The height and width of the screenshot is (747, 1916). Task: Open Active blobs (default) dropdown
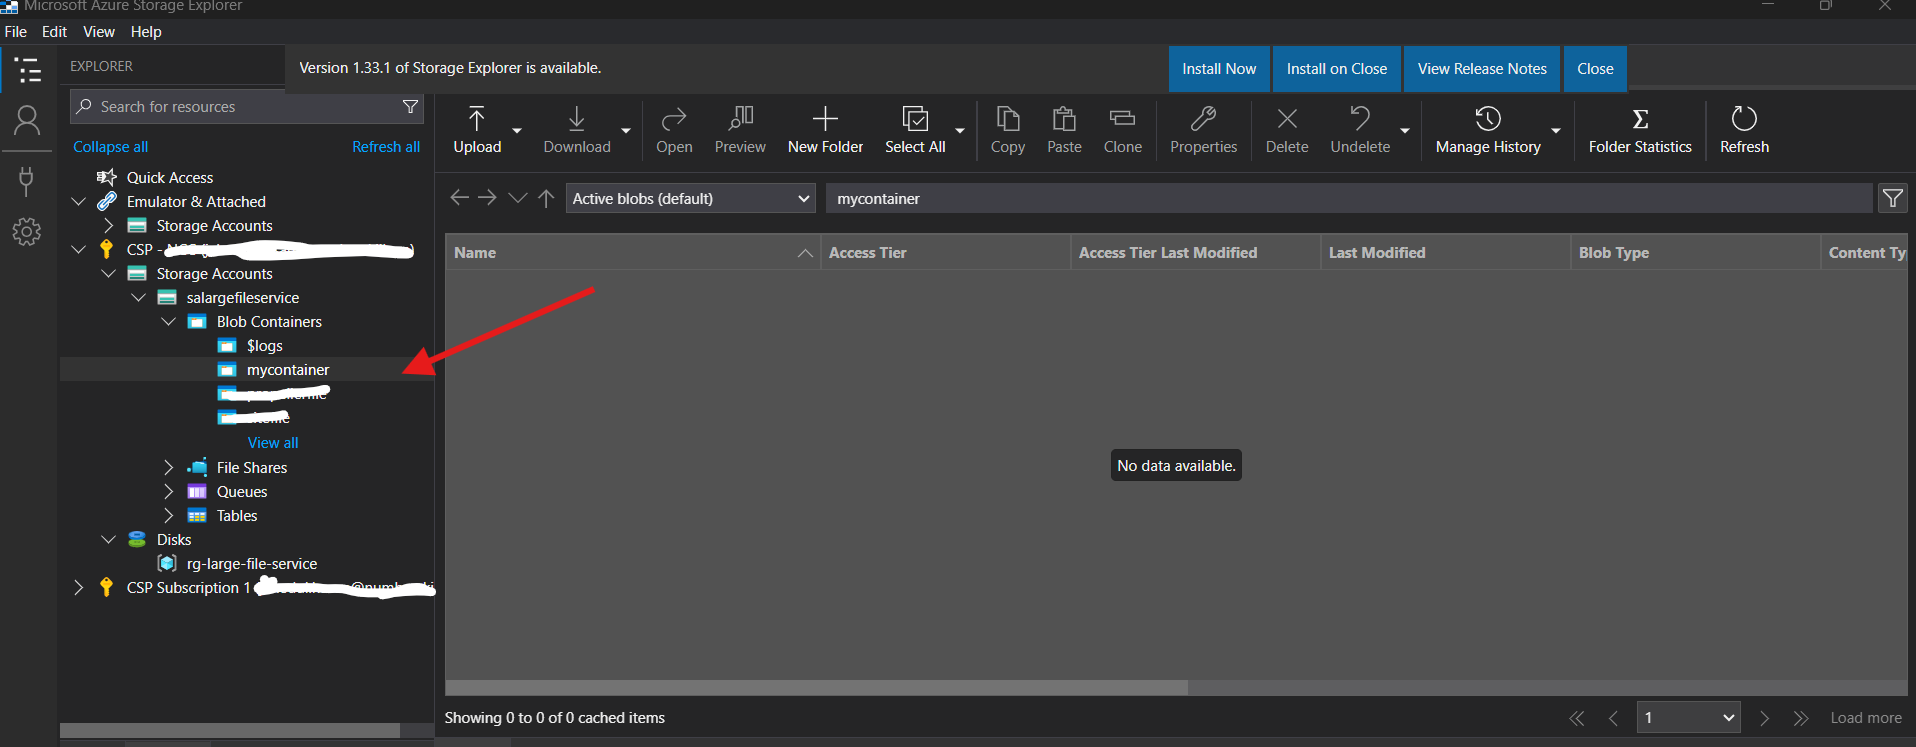click(691, 198)
